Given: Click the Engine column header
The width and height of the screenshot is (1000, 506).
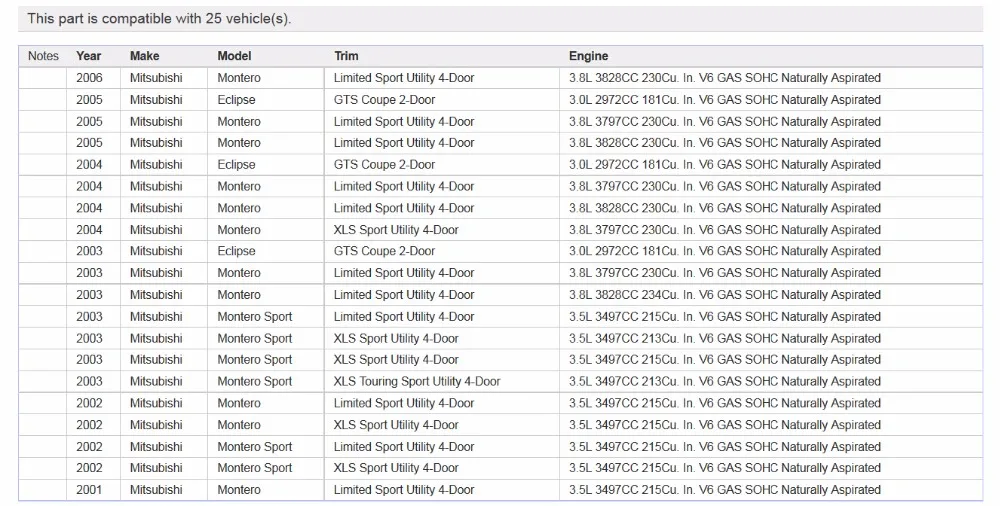Looking at the screenshot, I should pos(588,56).
